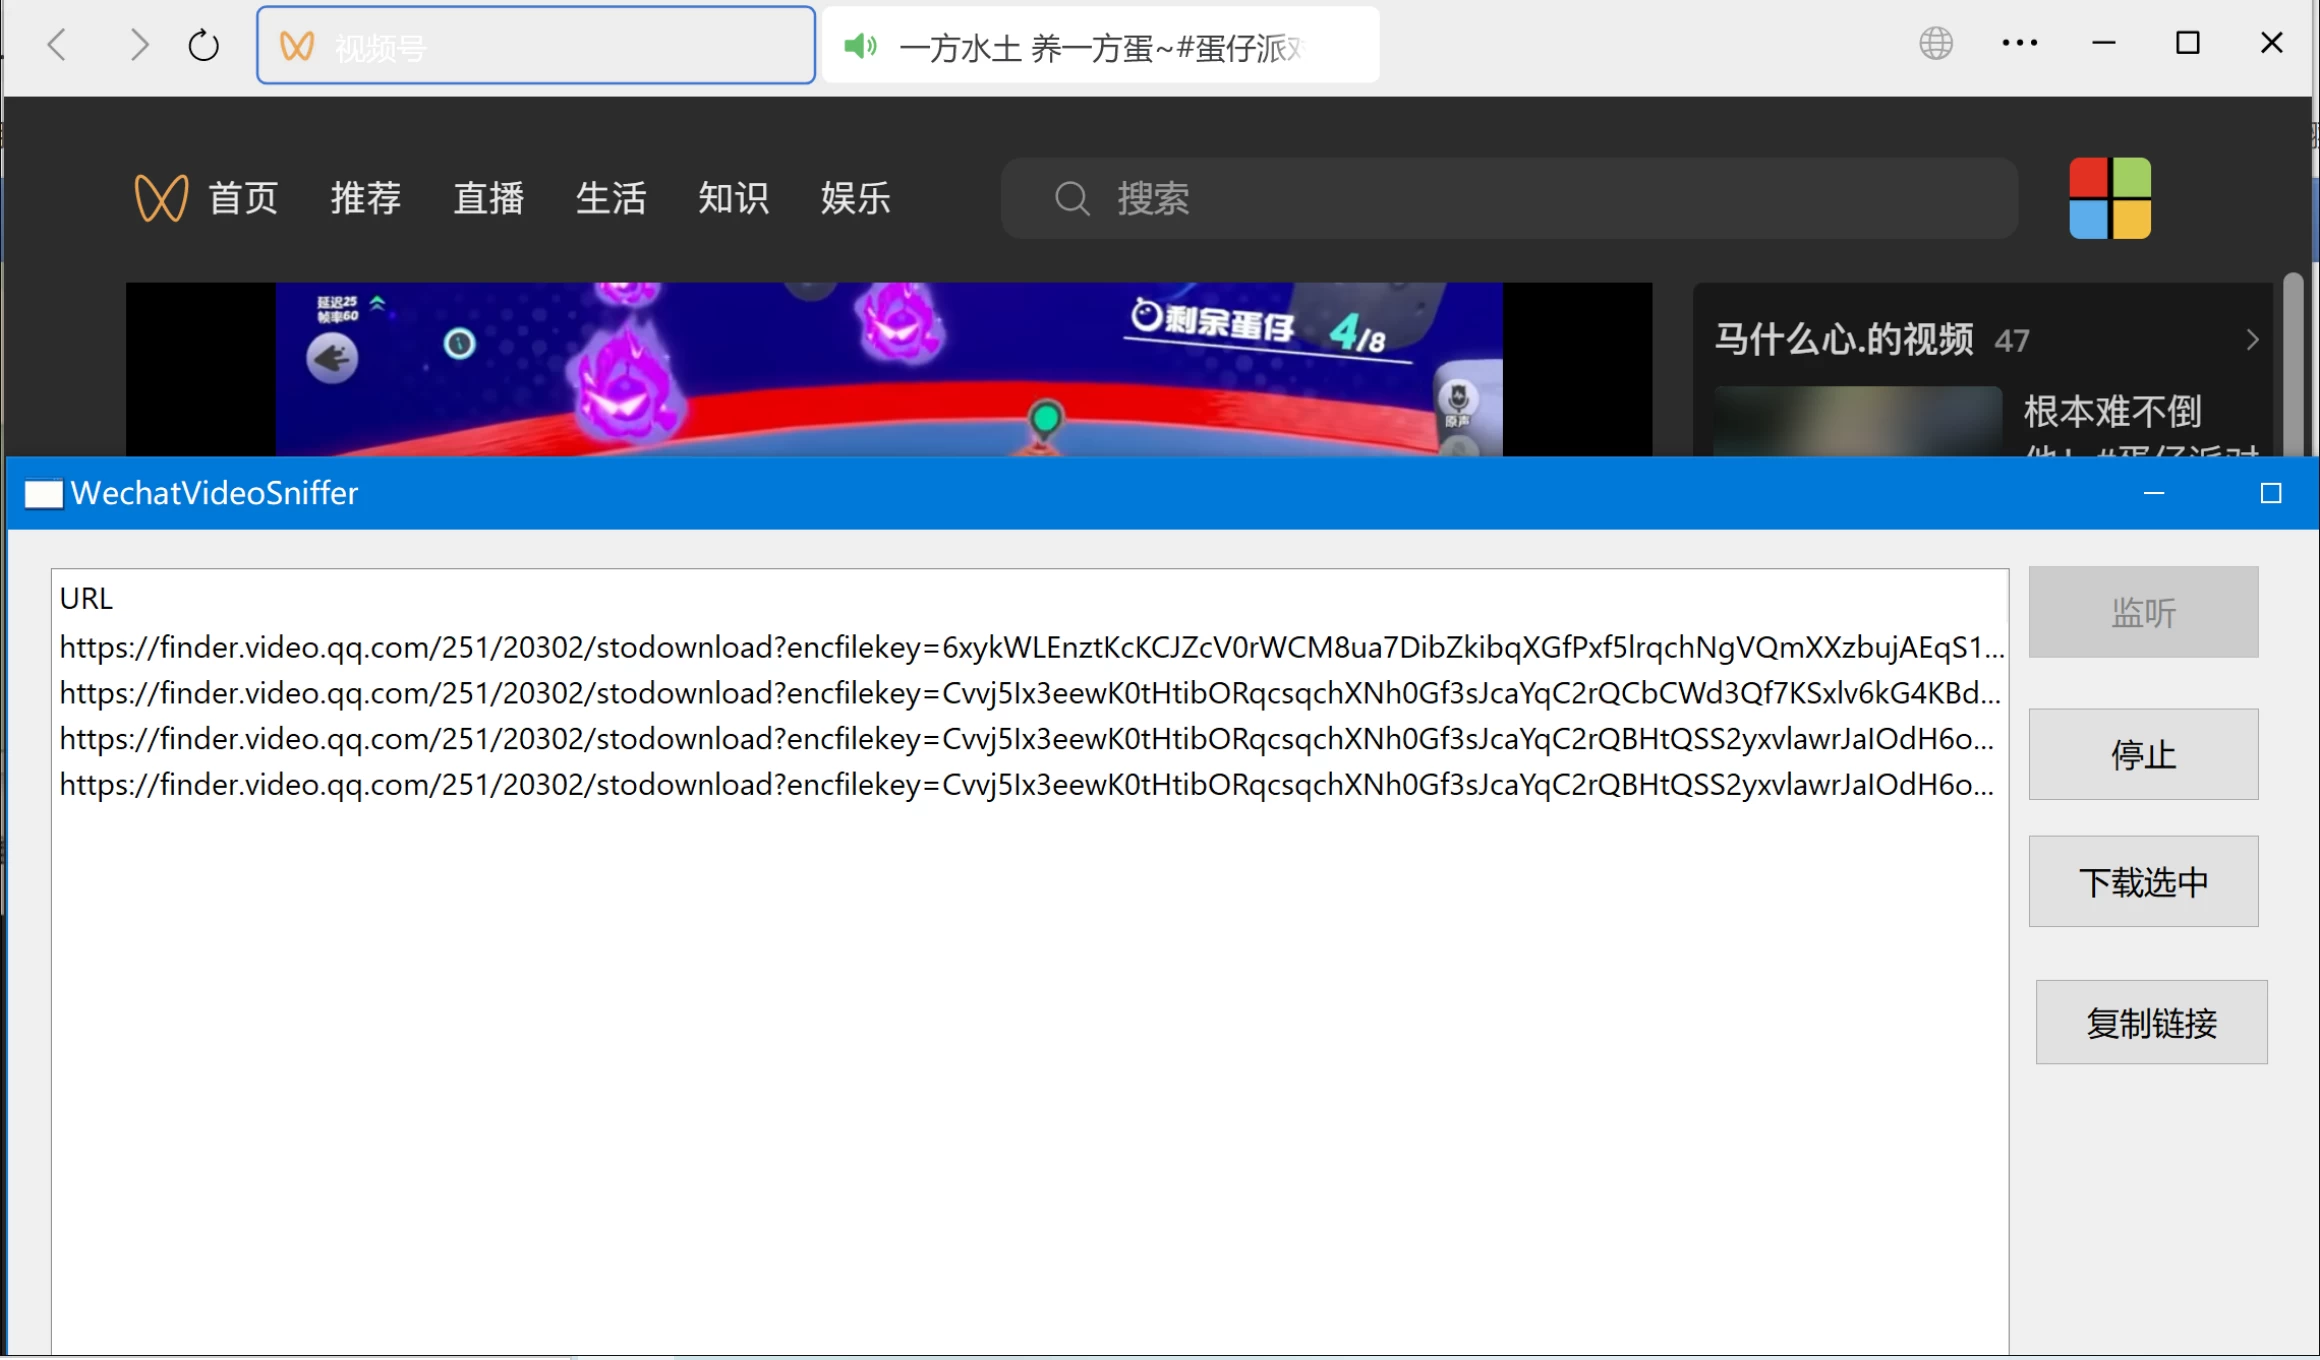The width and height of the screenshot is (2320, 1360).
Task: Click speaker icon on playing video tab
Action: 859,46
